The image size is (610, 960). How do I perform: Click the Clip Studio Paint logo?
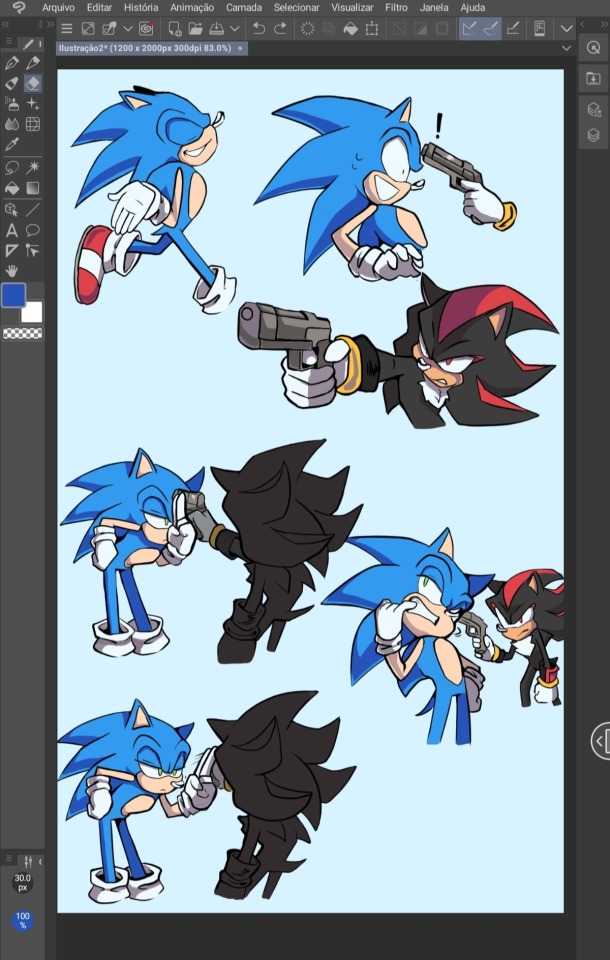click(19, 7)
